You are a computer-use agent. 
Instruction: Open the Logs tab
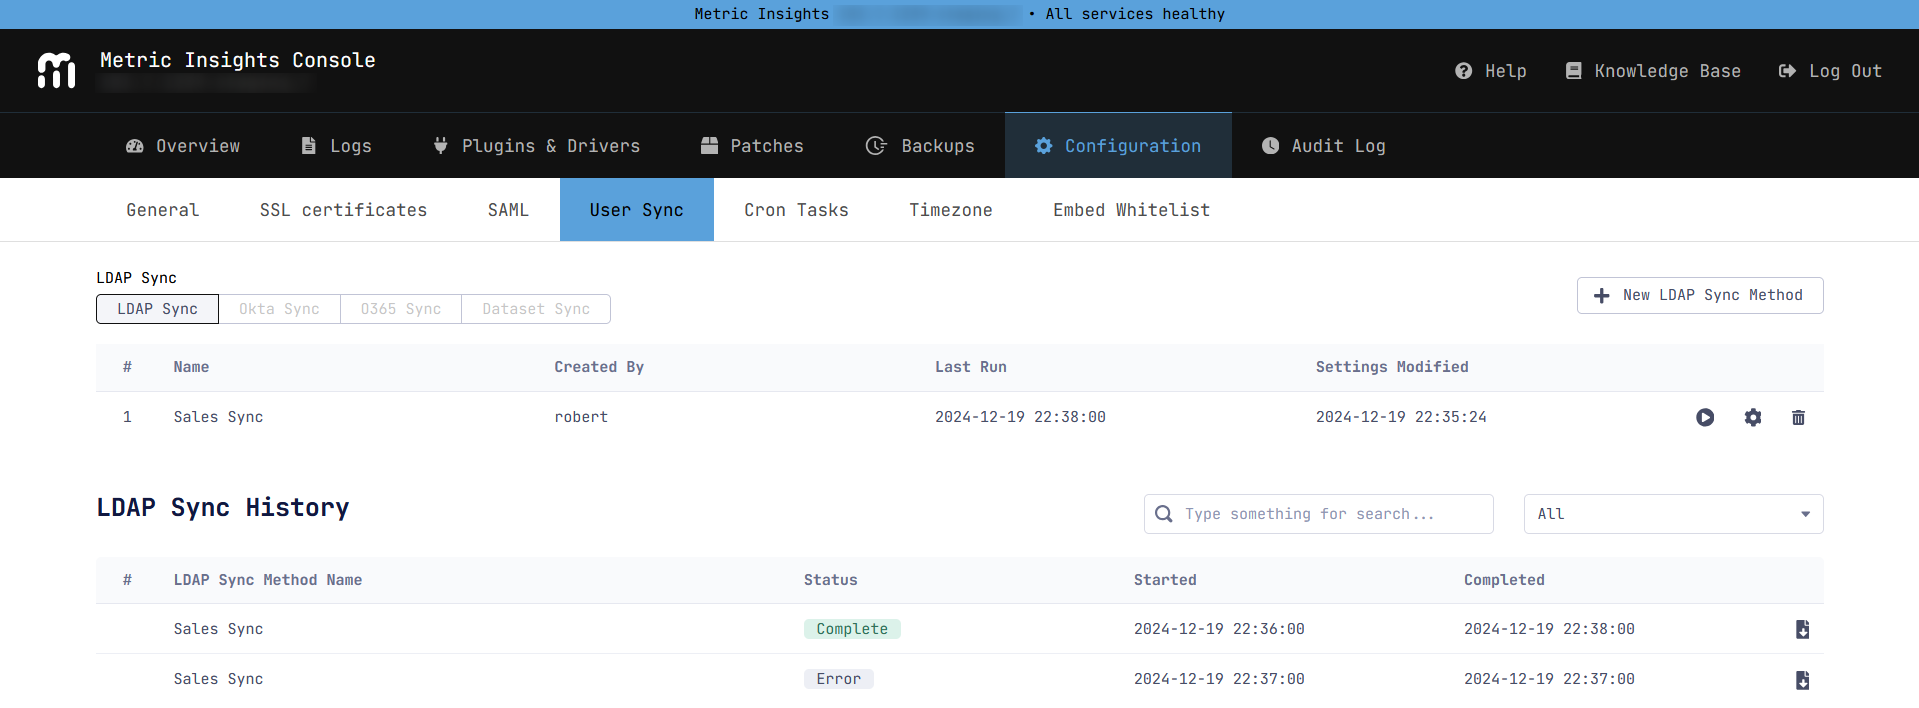(337, 146)
